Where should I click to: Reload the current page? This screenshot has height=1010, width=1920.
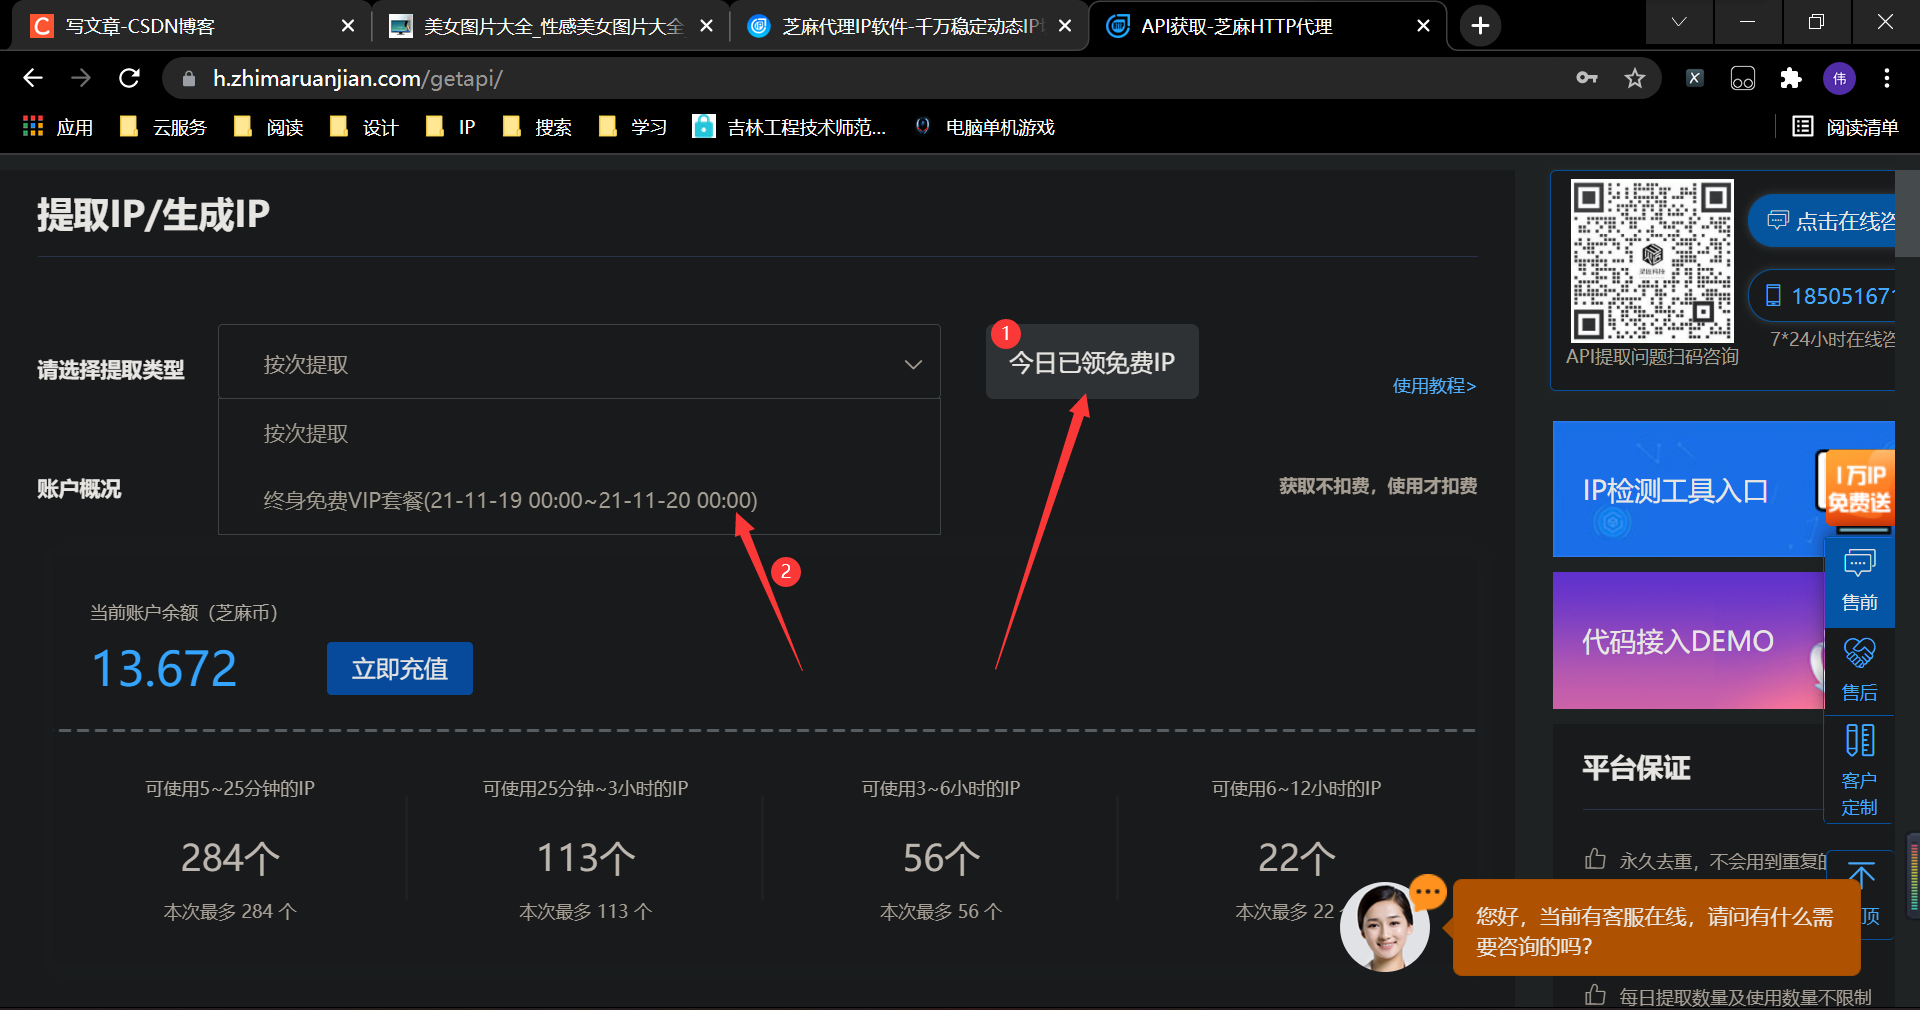[129, 78]
